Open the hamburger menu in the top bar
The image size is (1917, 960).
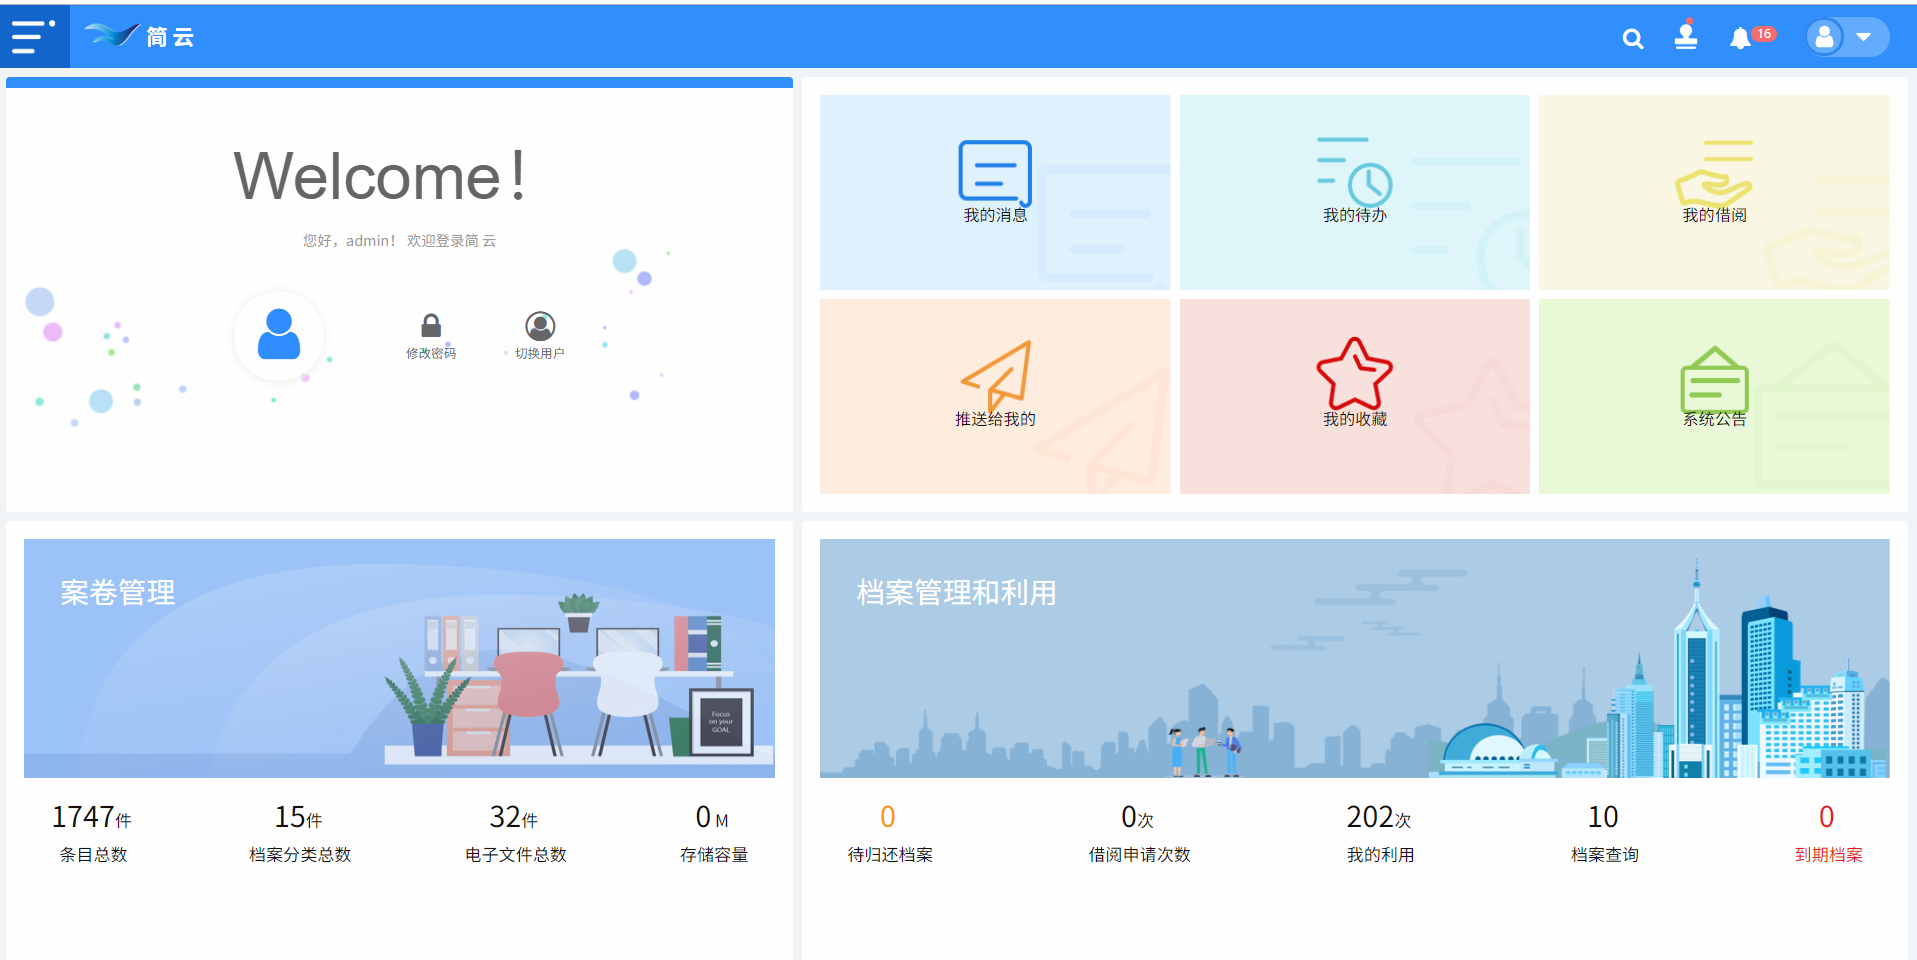[34, 37]
